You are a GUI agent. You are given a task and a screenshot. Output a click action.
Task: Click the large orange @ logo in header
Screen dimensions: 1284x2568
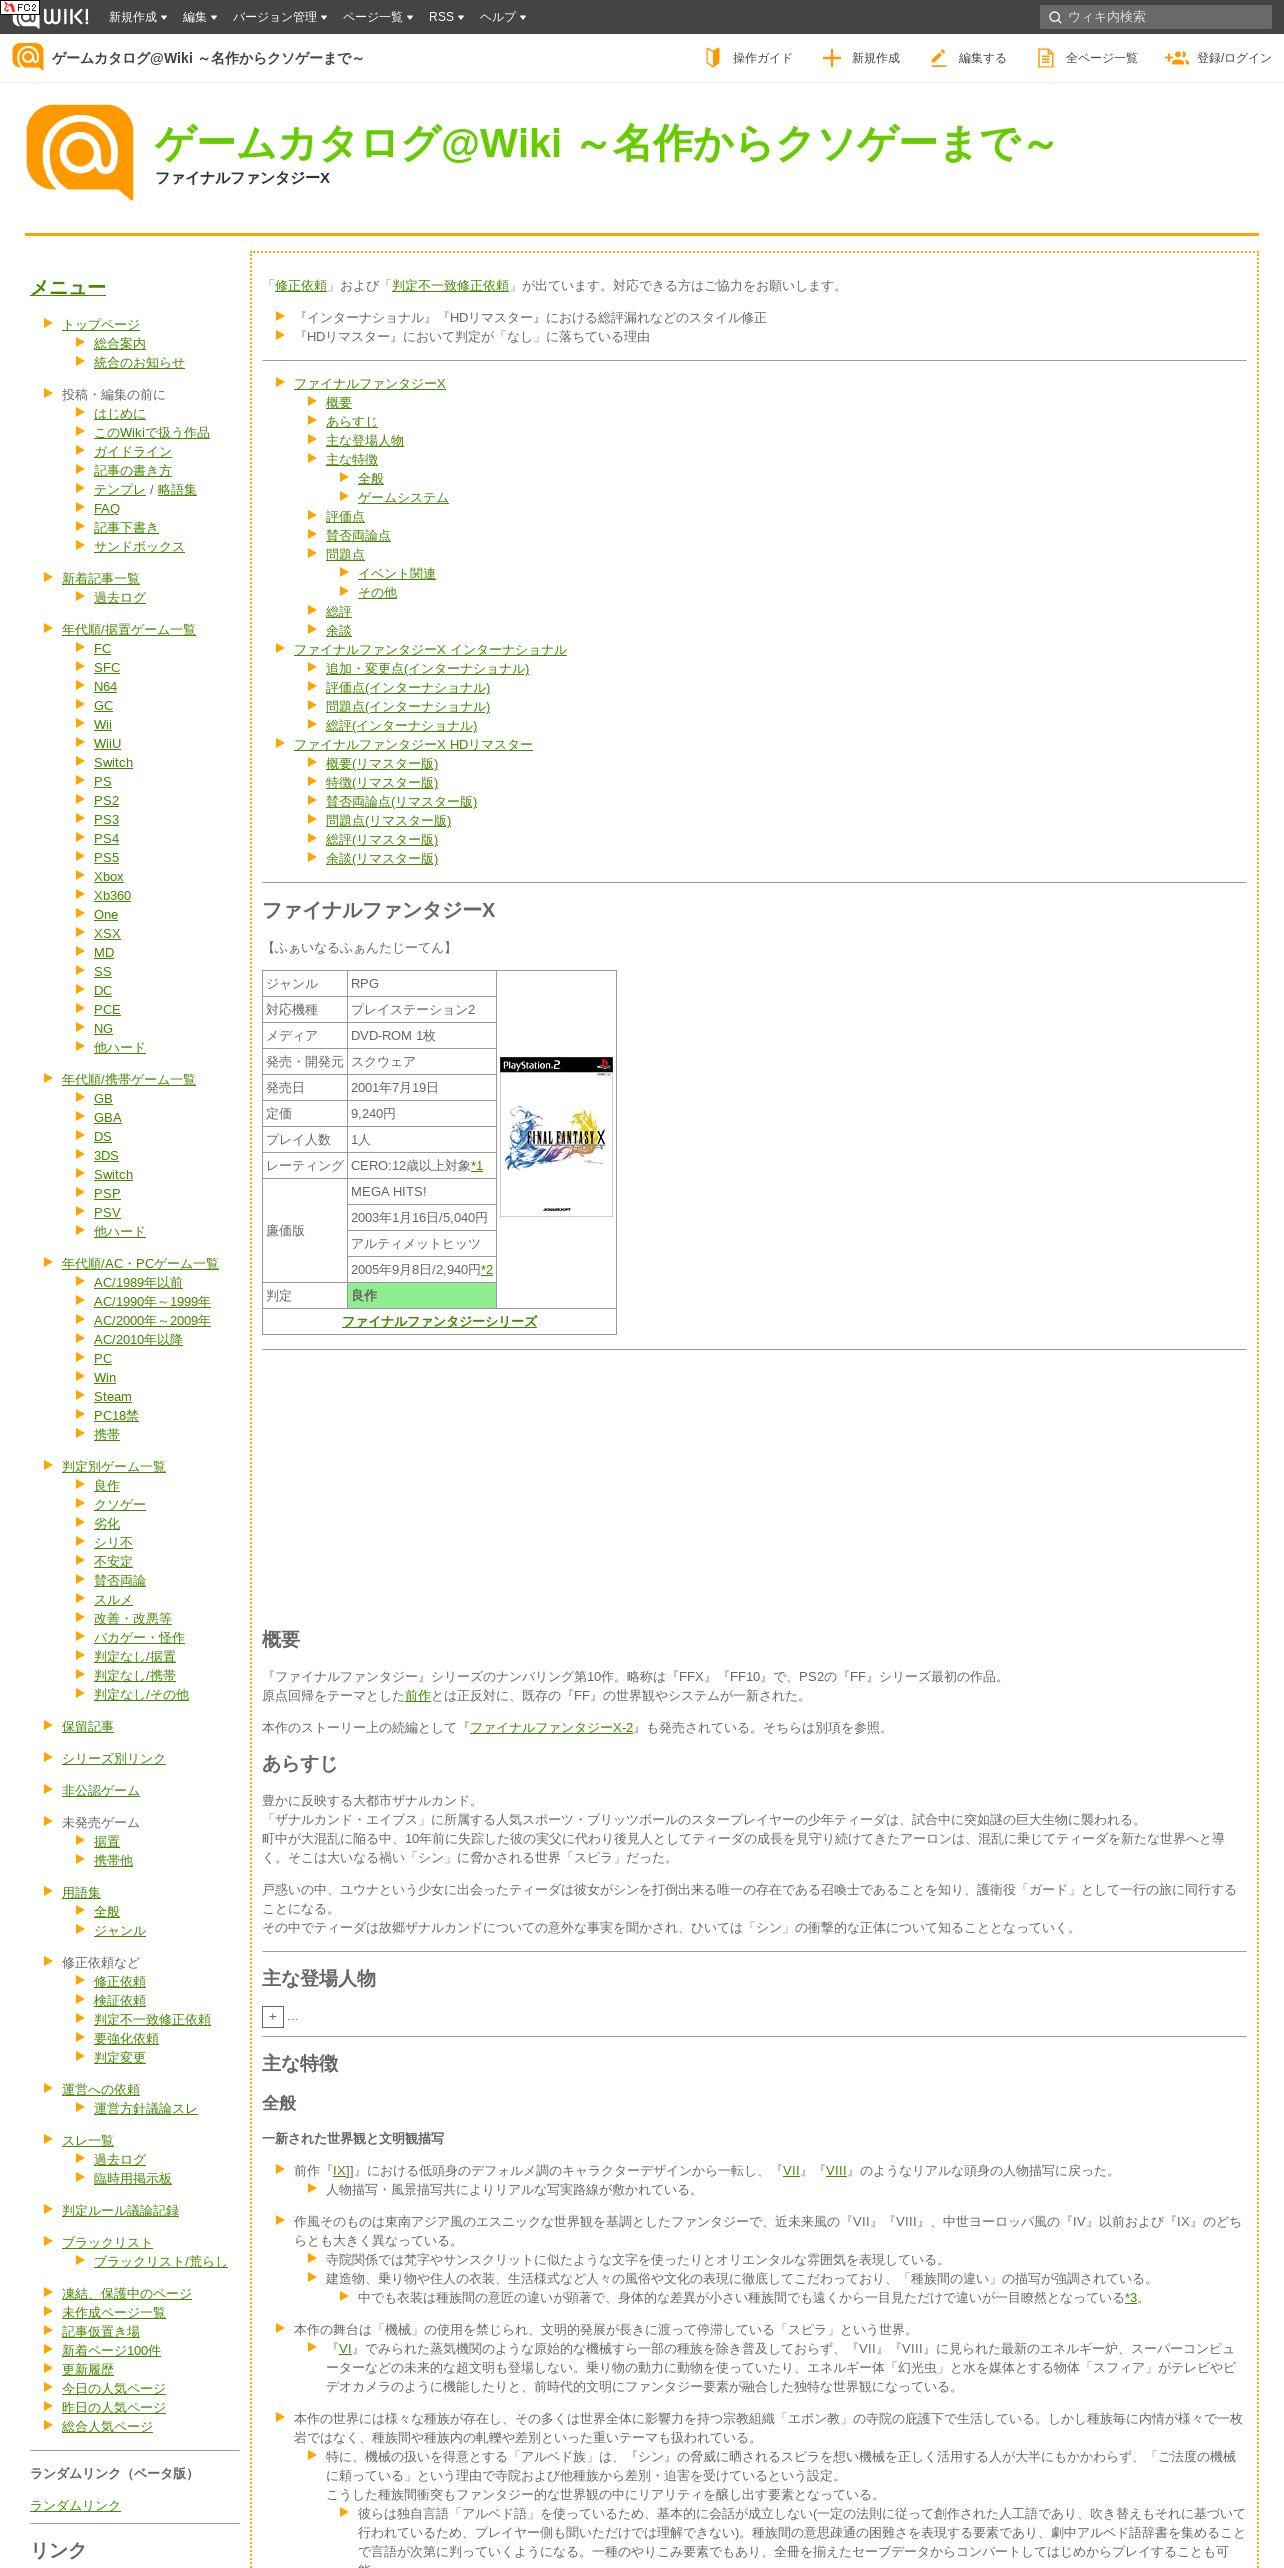click(x=80, y=152)
